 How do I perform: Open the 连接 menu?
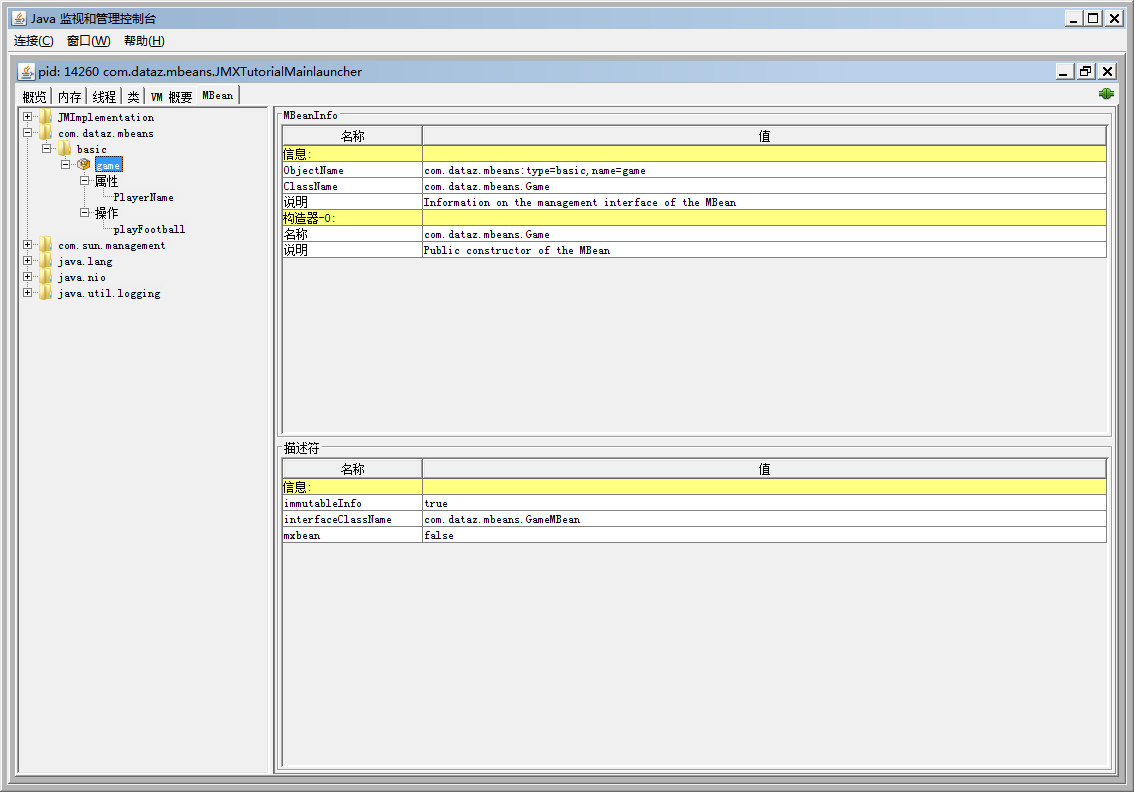33,41
